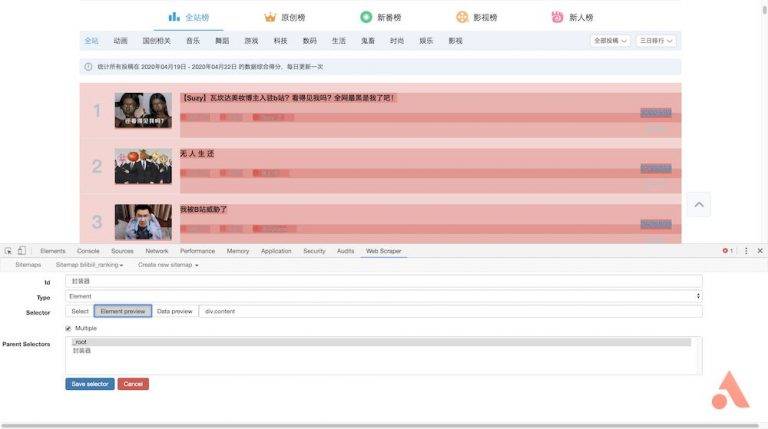Click the Id input field
768x429 pixels.
click(x=384, y=281)
